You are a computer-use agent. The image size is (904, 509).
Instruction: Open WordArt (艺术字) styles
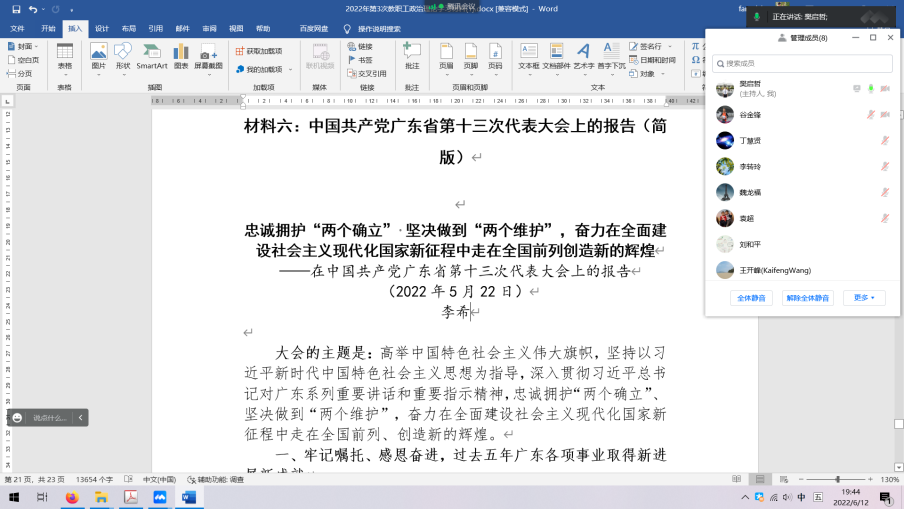coord(583,58)
